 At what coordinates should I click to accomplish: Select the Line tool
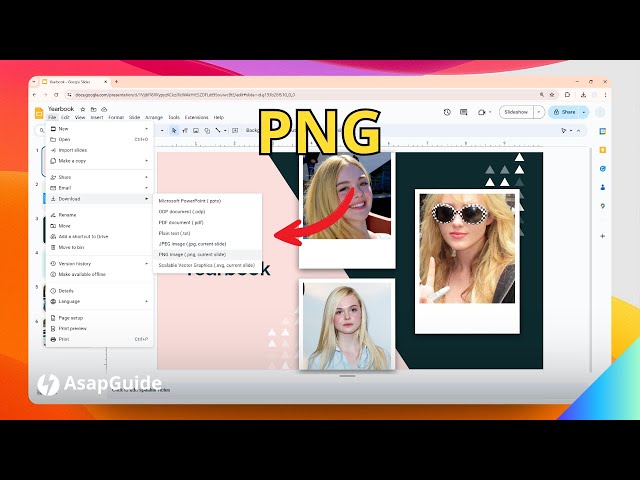[x=218, y=131]
